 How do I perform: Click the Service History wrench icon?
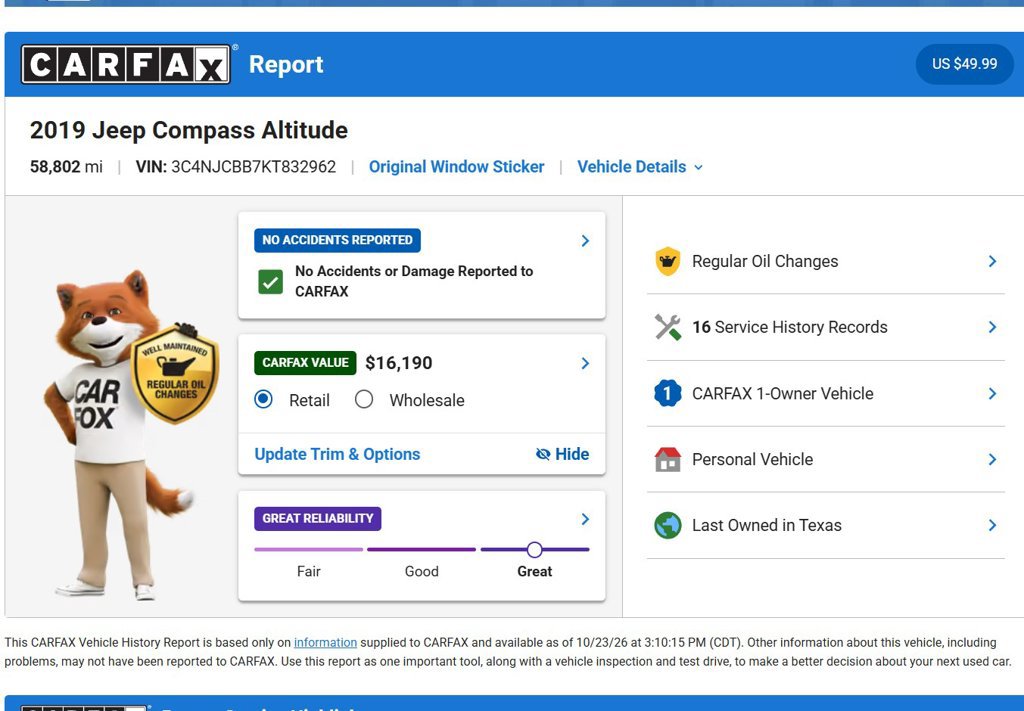(667, 327)
